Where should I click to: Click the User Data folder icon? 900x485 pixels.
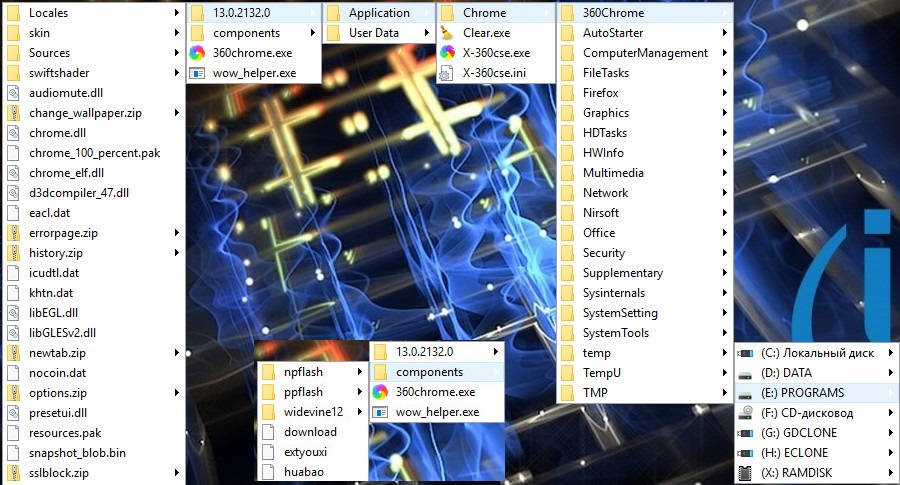(333, 33)
